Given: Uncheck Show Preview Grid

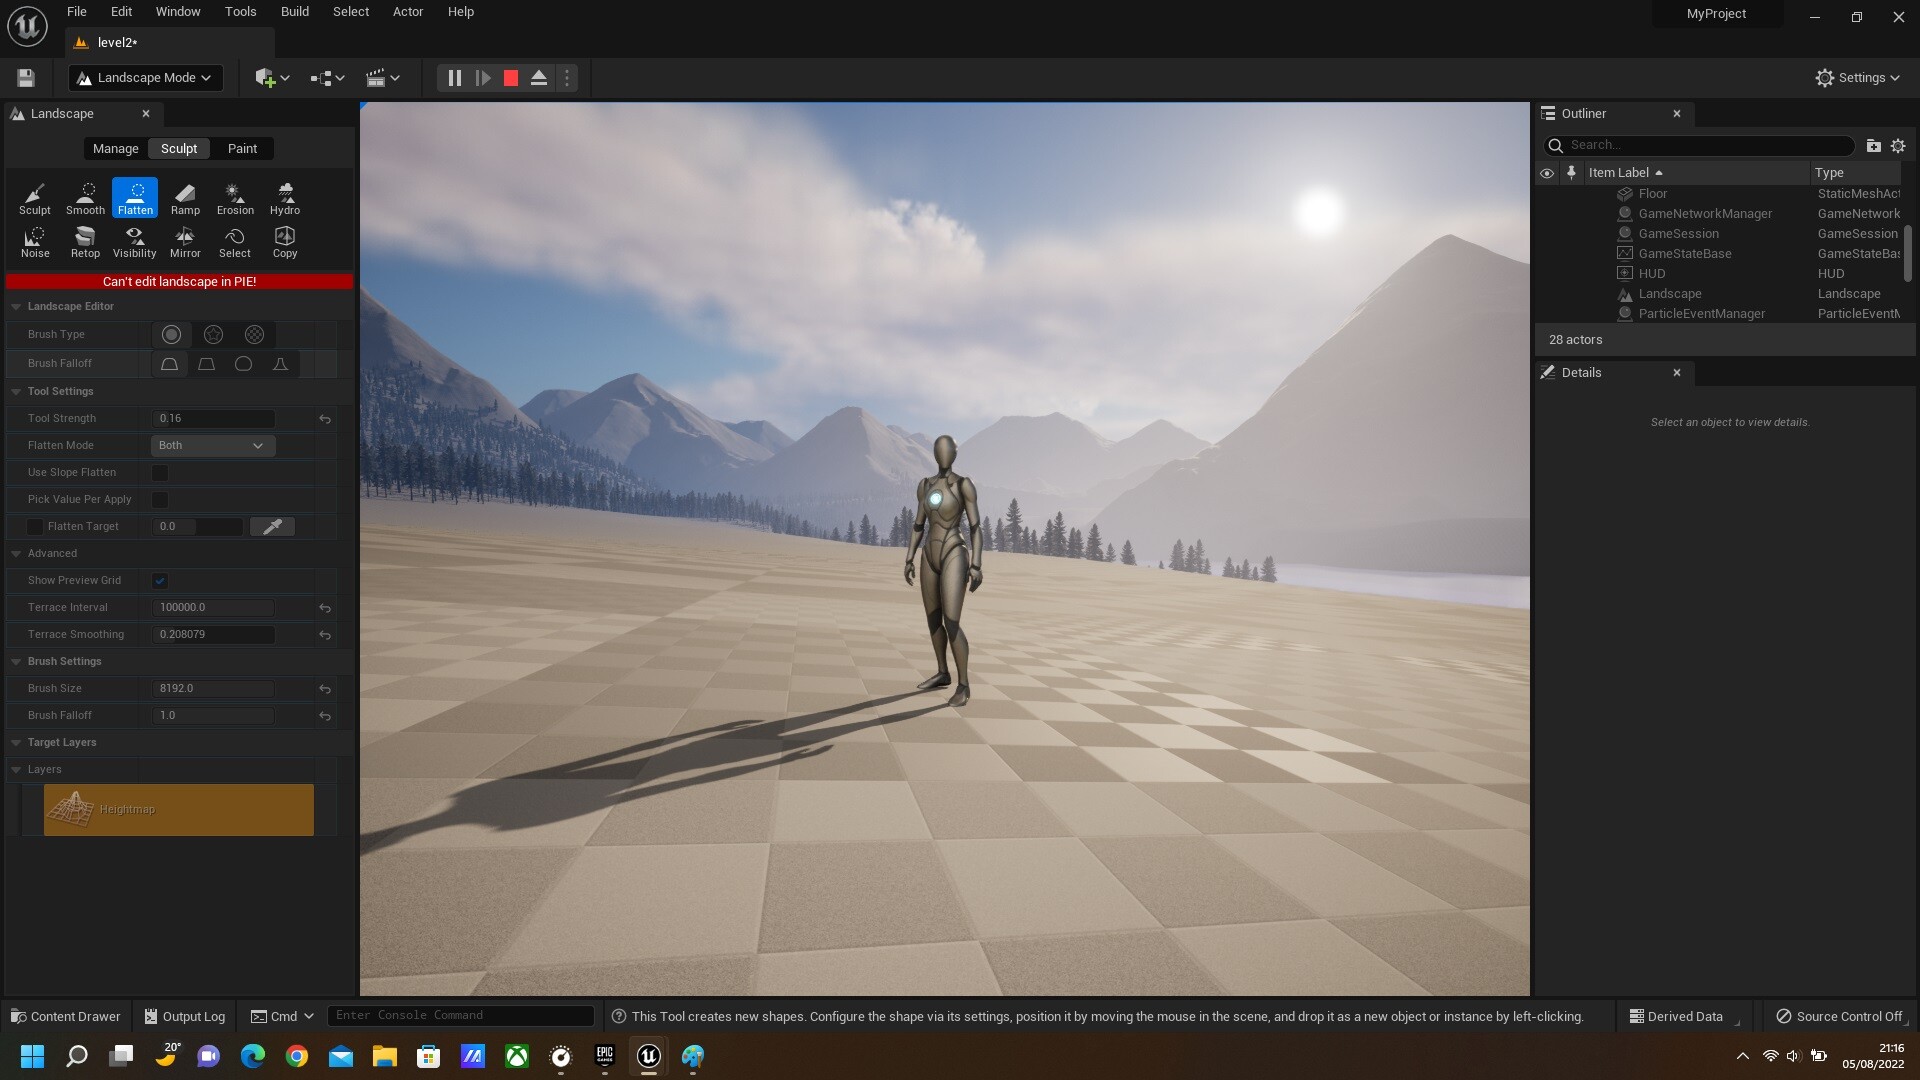Looking at the screenshot, I should [160, 581].
